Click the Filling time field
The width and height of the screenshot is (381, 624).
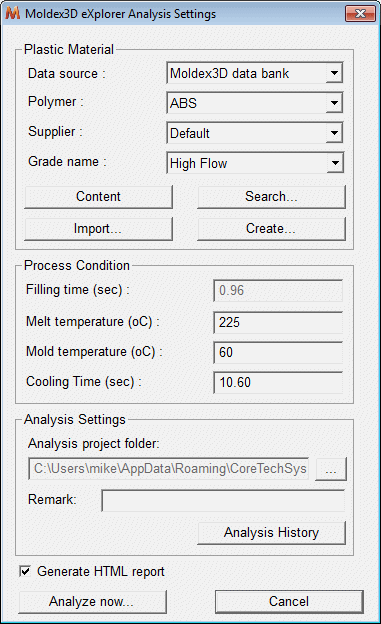(278, 291)
